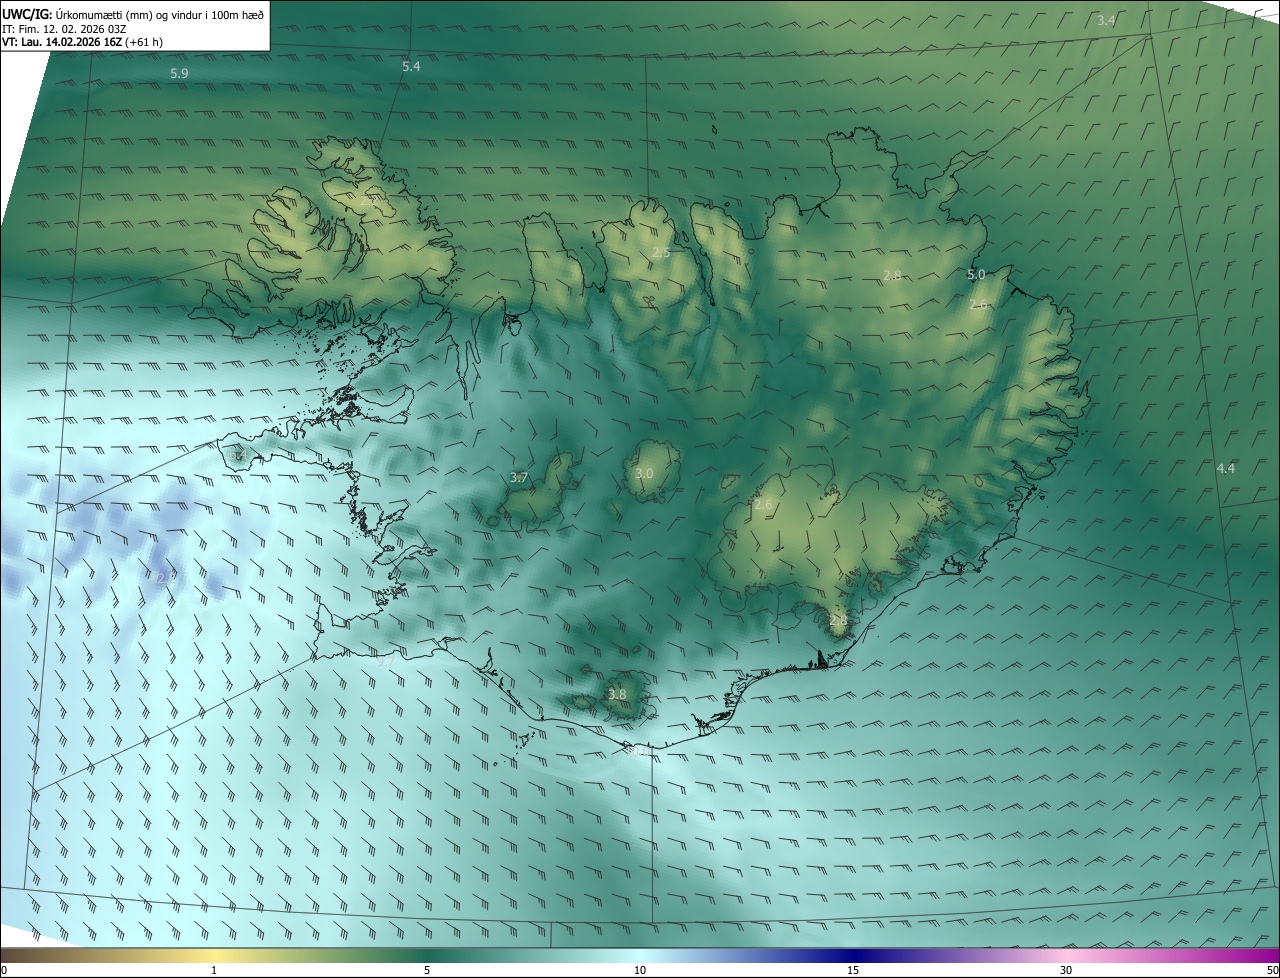Click the 15 tick on color scale

pos(853,970)
